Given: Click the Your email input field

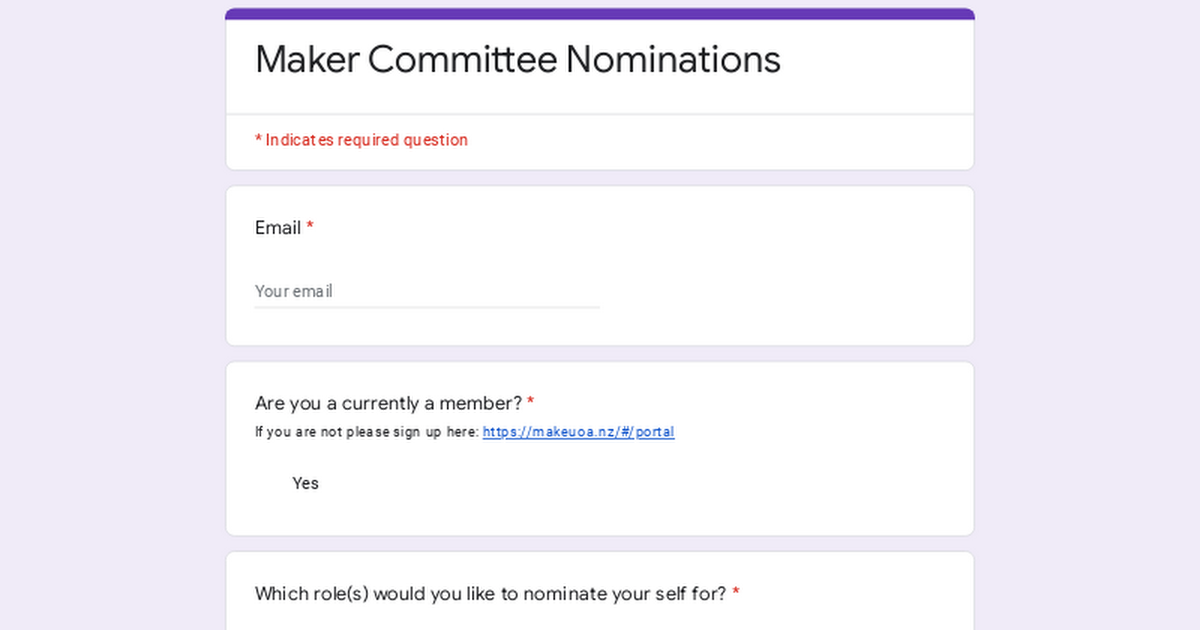Looking at the screenshot, I should point(427,291).
